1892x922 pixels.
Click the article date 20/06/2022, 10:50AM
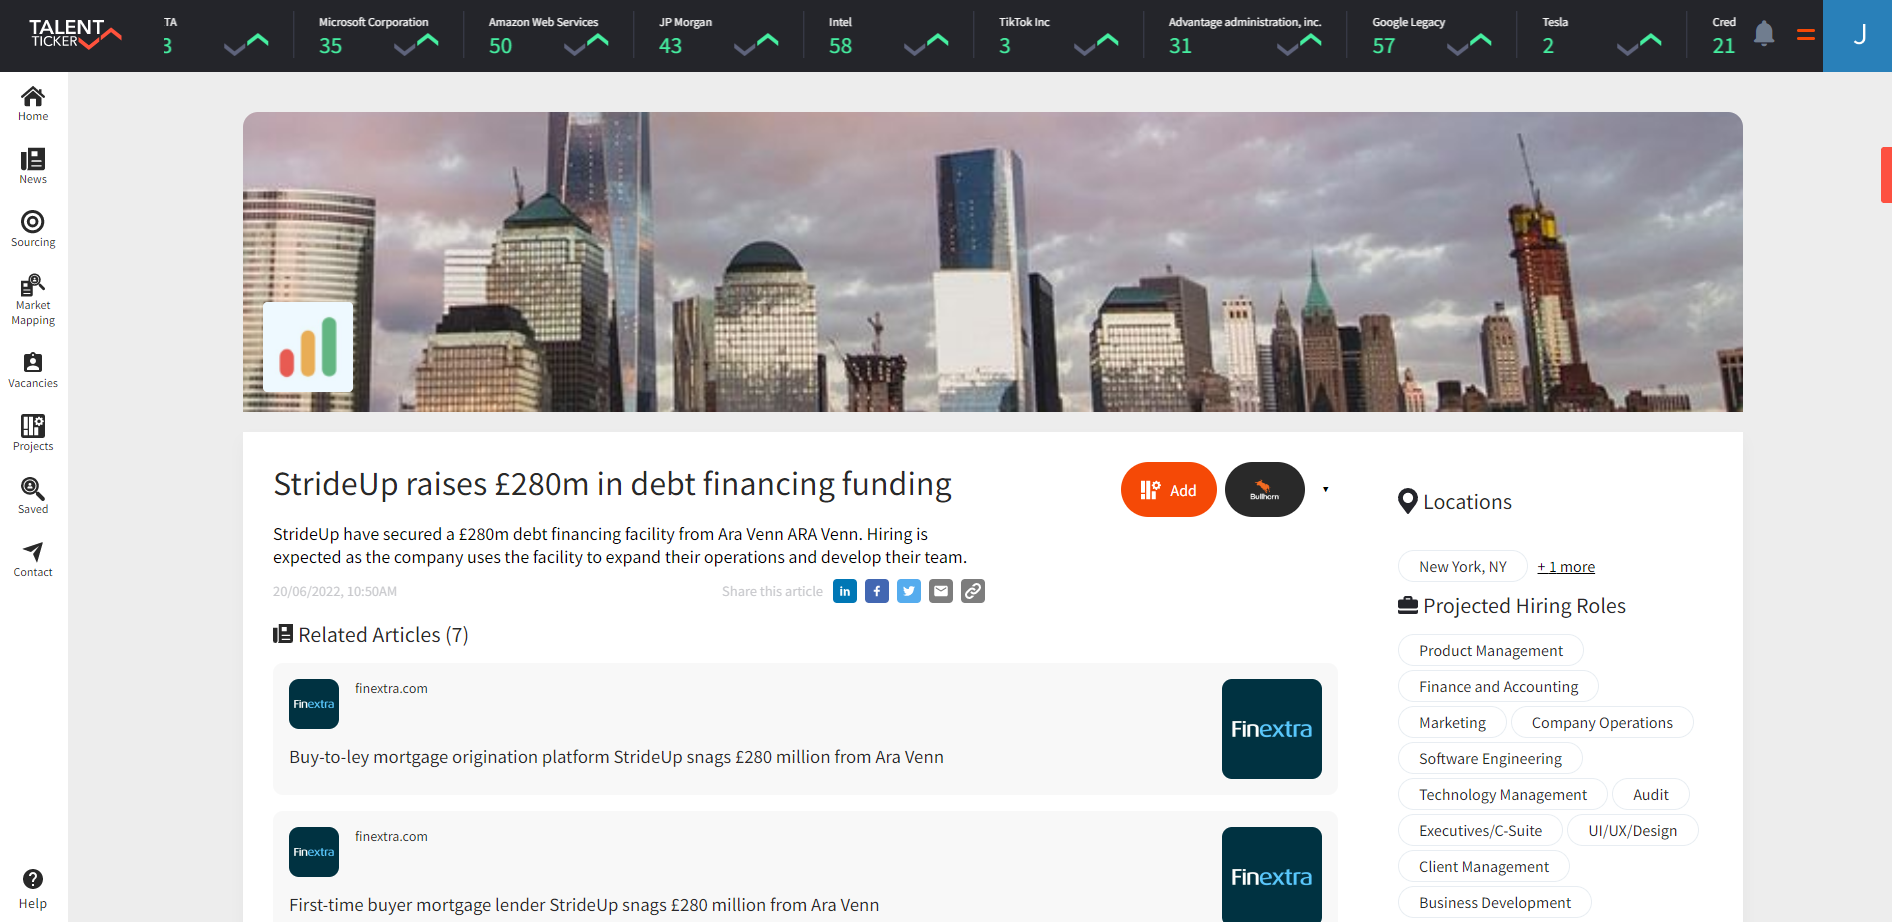(335, 591)
